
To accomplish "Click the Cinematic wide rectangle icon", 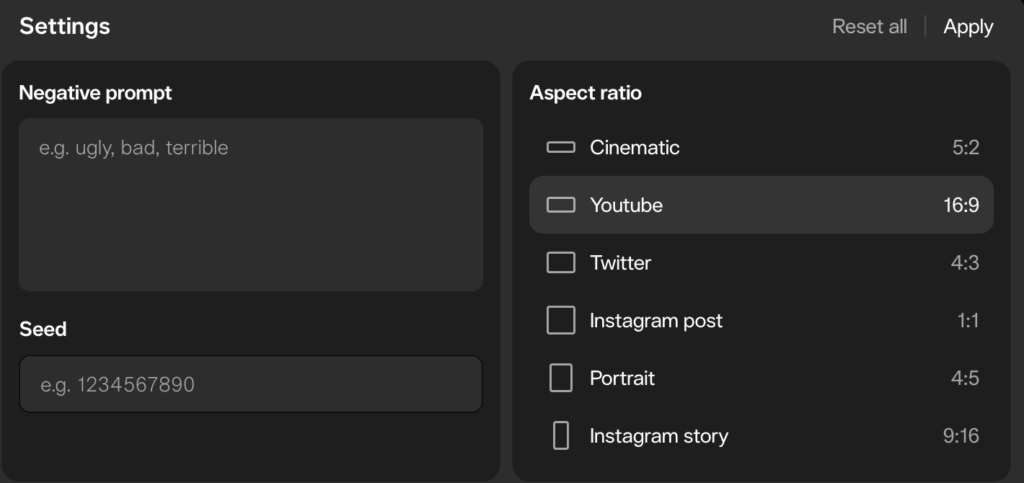I will coord(561,148).
